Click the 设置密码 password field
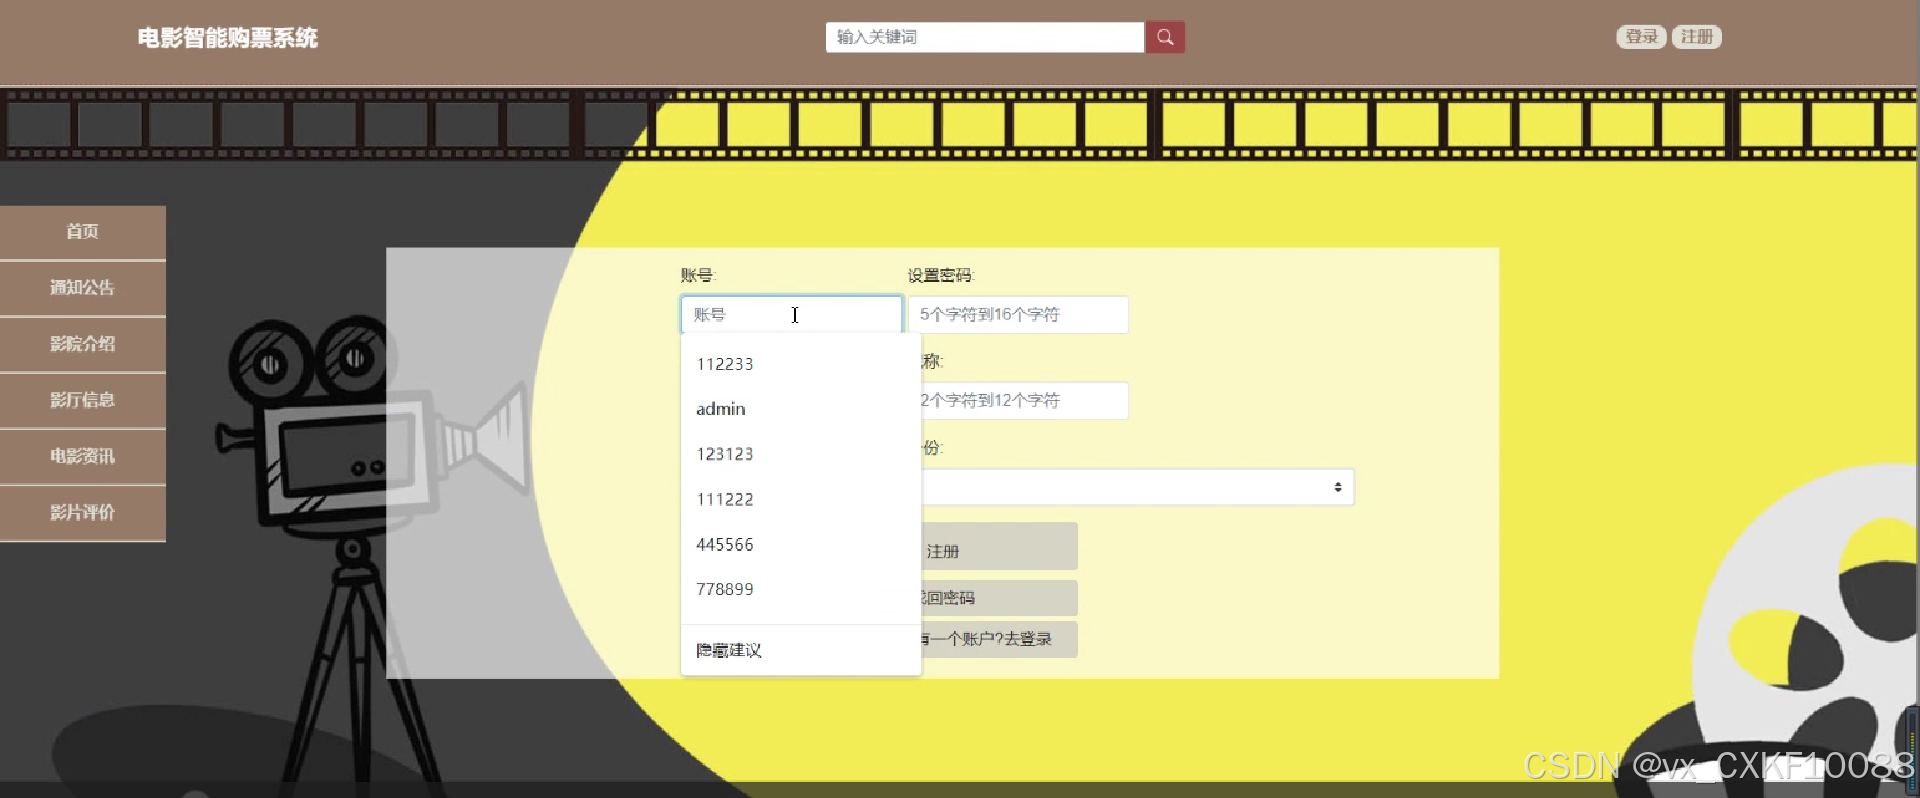 tap(1018, 314)
